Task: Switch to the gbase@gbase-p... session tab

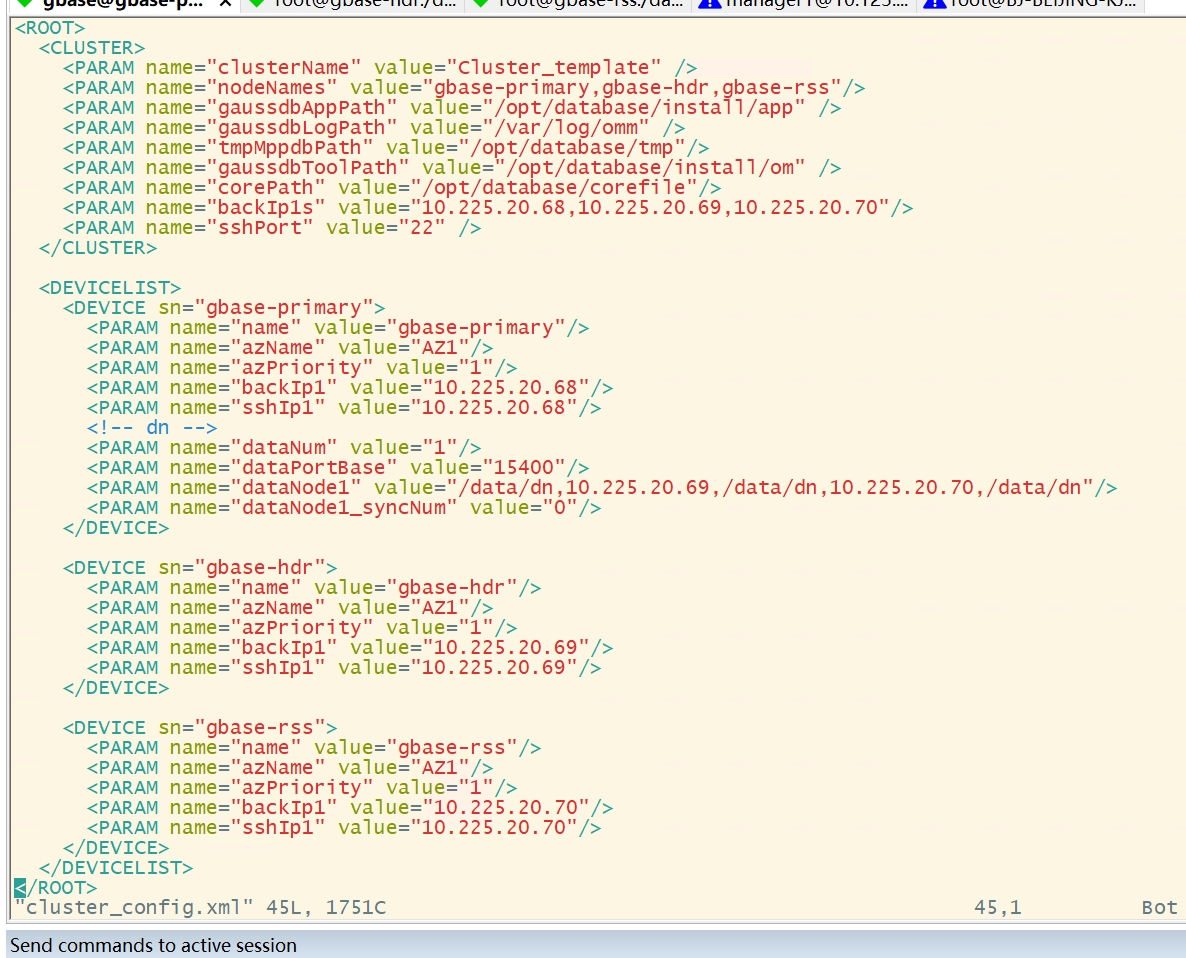Action: point(123,4)
